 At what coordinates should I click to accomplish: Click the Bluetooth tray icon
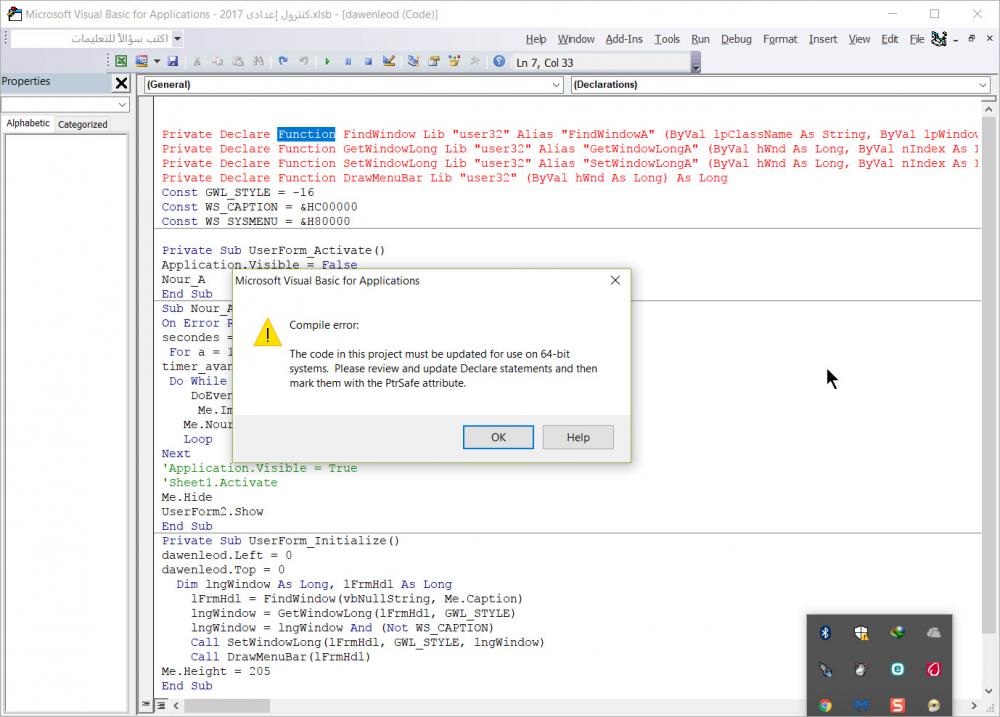coord(825,632)
